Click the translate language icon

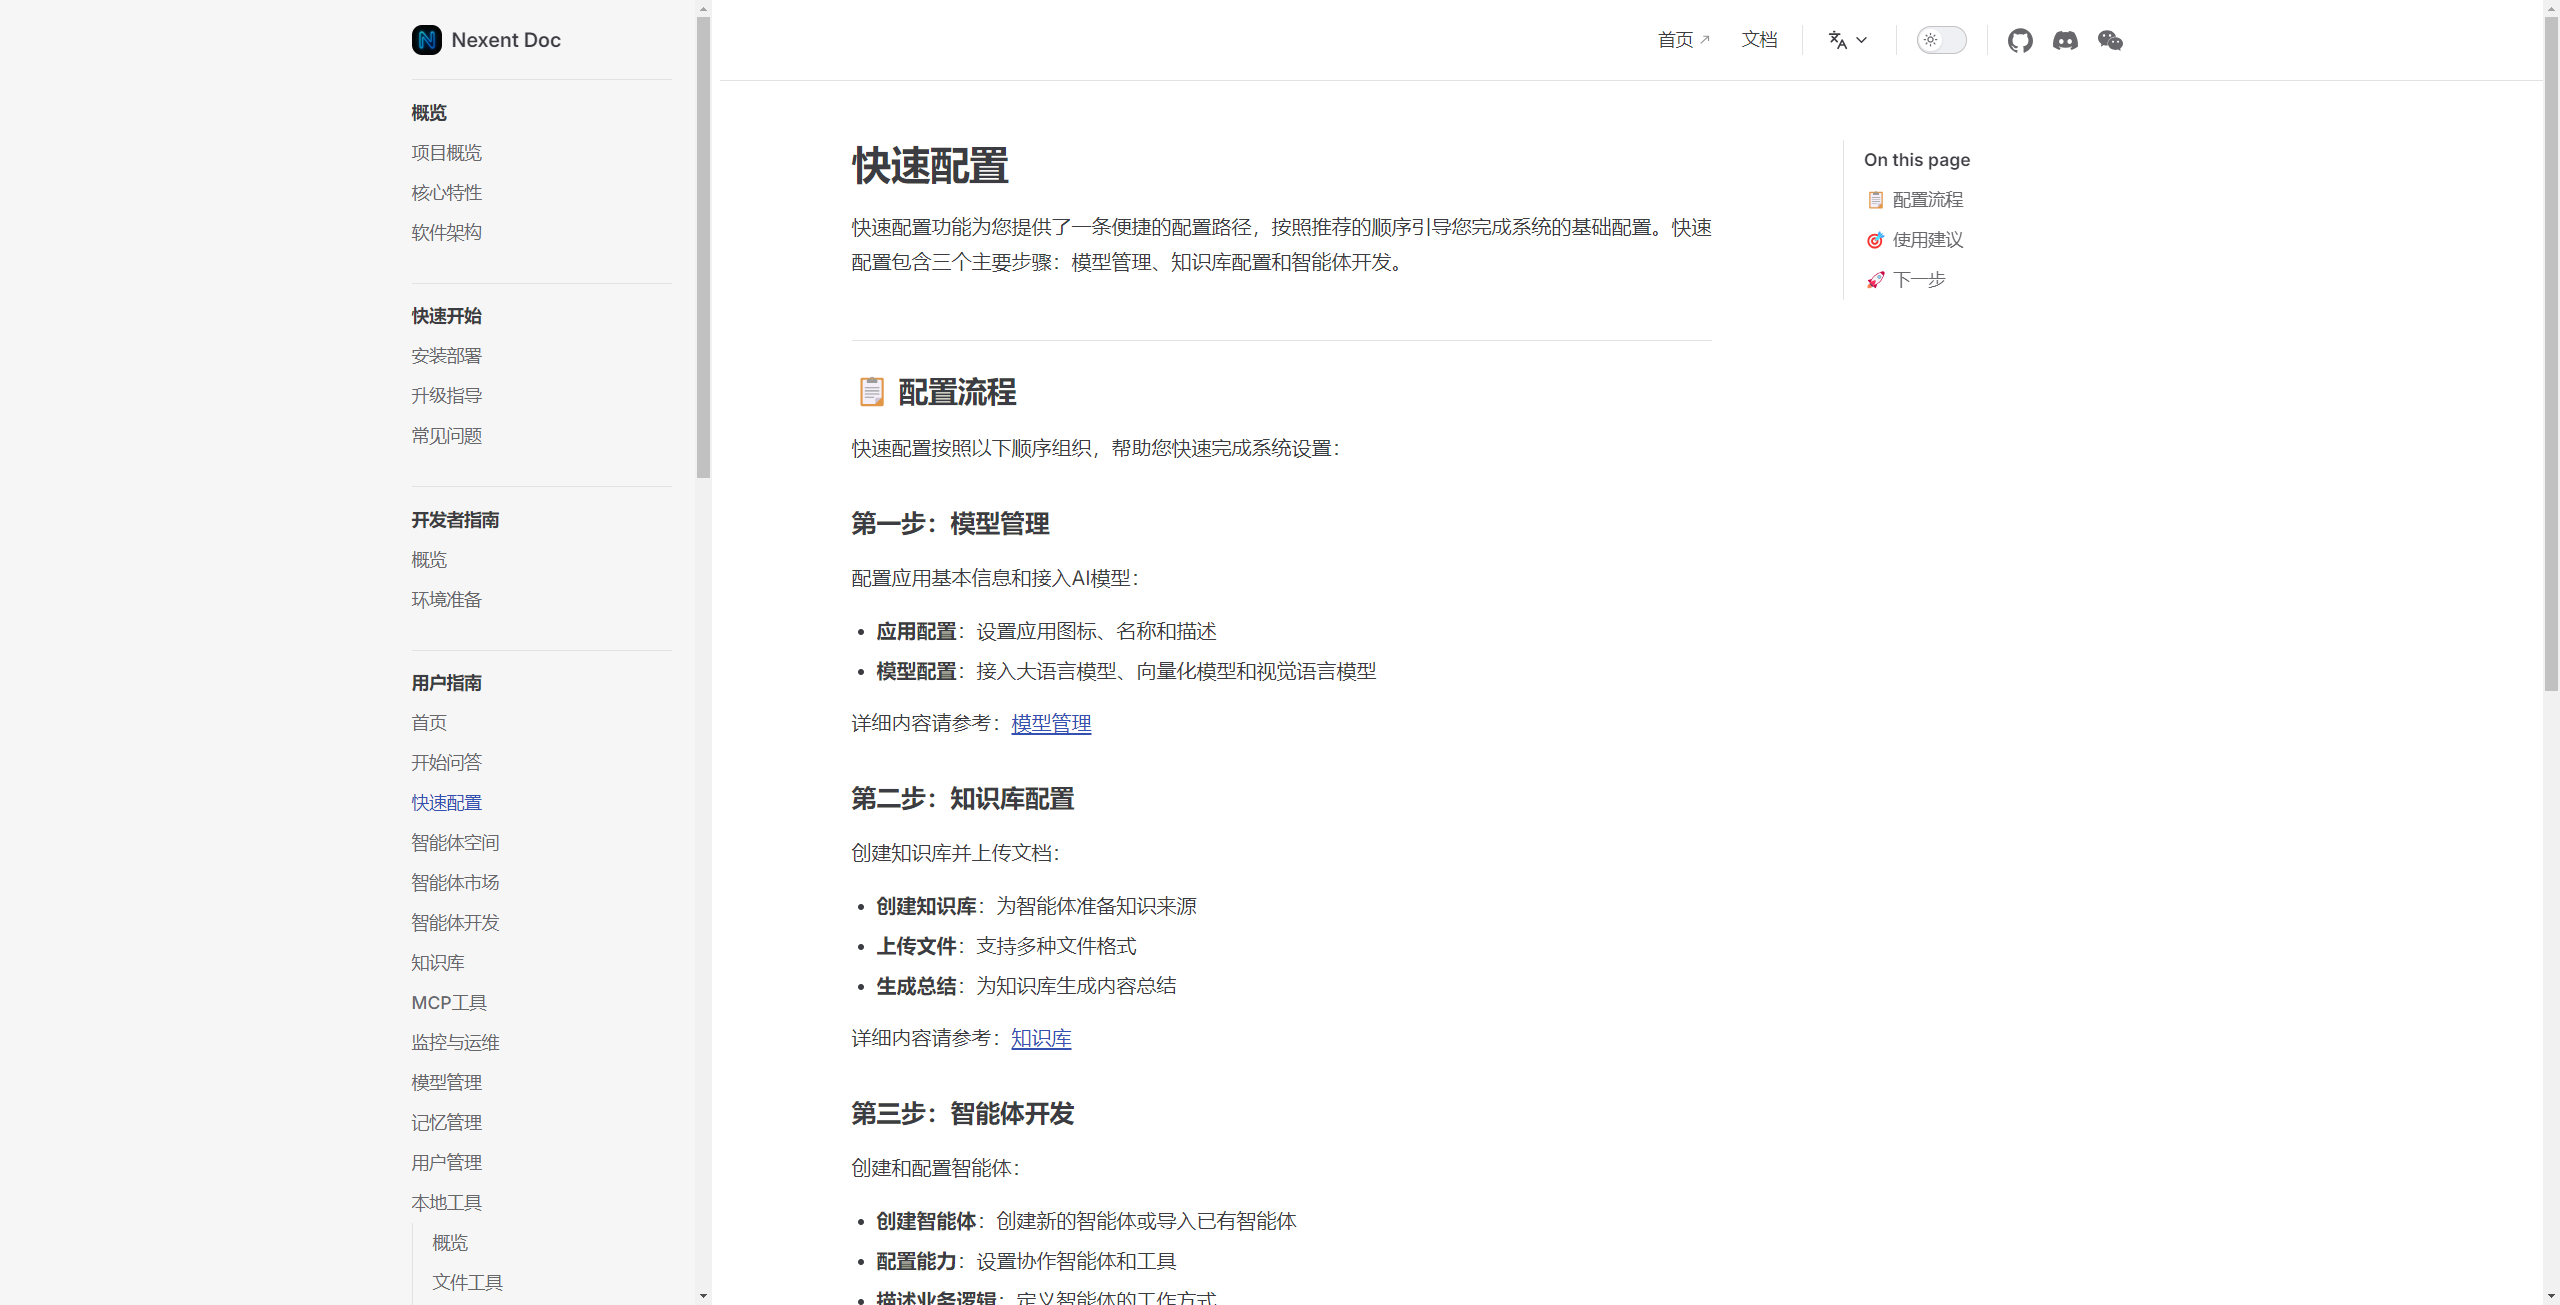(x=1837, y=40)
